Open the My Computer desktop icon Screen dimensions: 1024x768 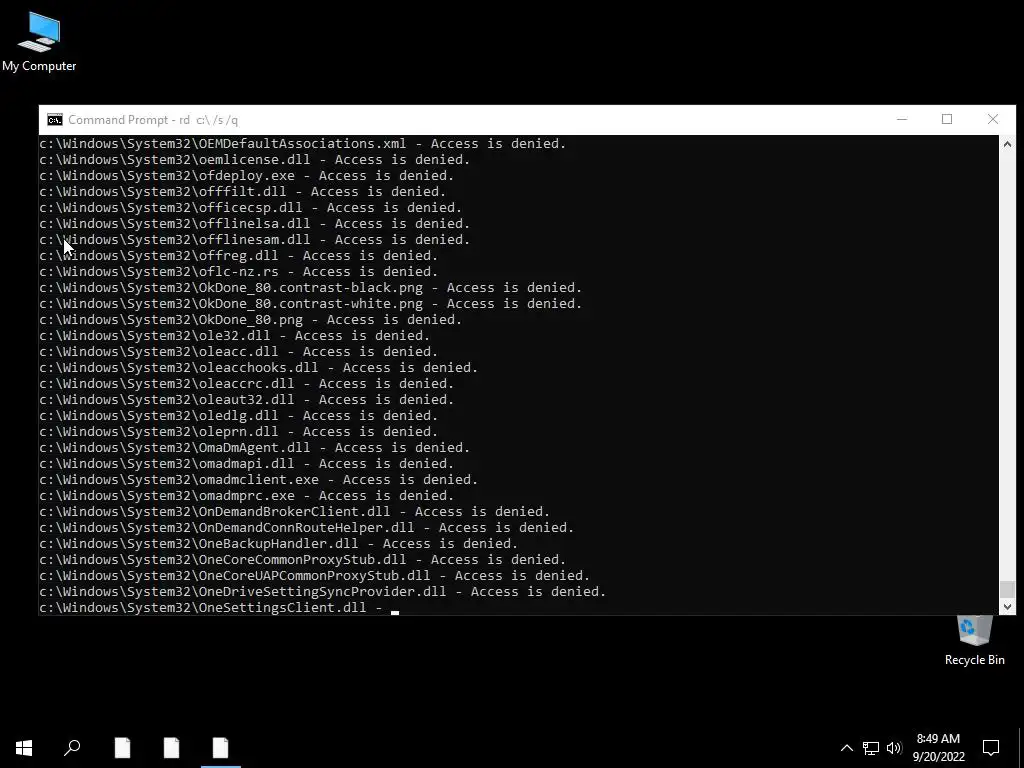coord(39,42)
